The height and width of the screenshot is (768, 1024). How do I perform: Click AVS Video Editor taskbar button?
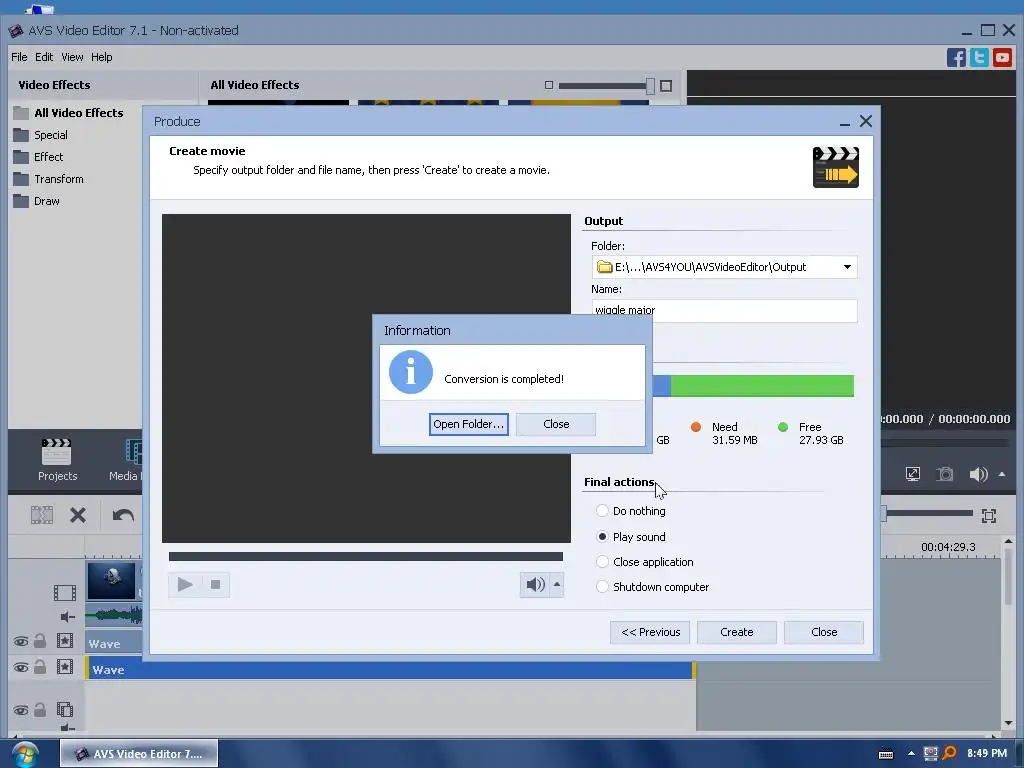(139, 754)
